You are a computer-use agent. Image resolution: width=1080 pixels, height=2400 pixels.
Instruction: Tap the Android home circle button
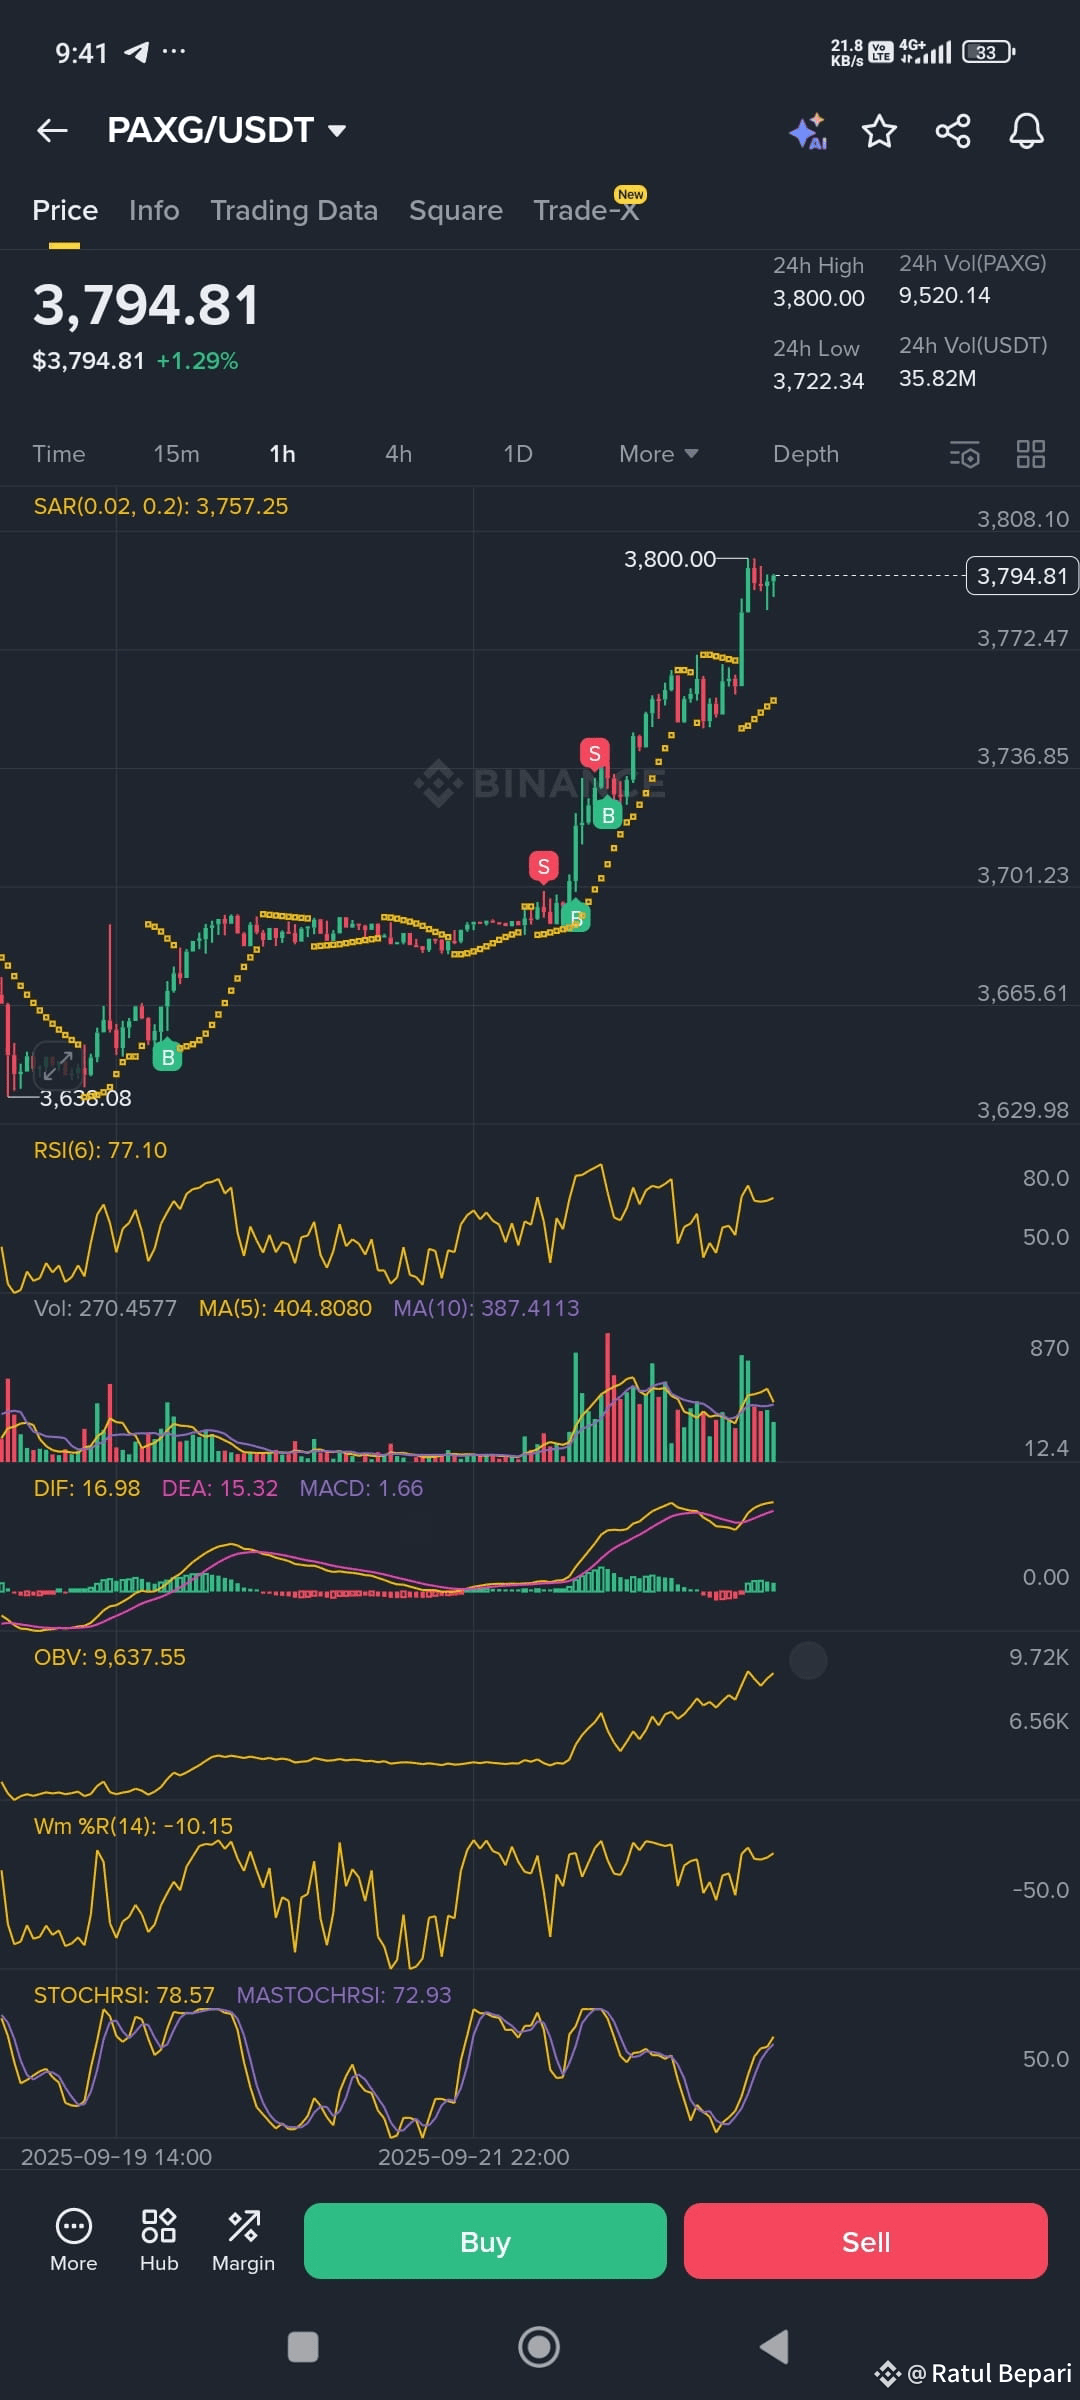pyautogui.click(x=539, y=2346)
